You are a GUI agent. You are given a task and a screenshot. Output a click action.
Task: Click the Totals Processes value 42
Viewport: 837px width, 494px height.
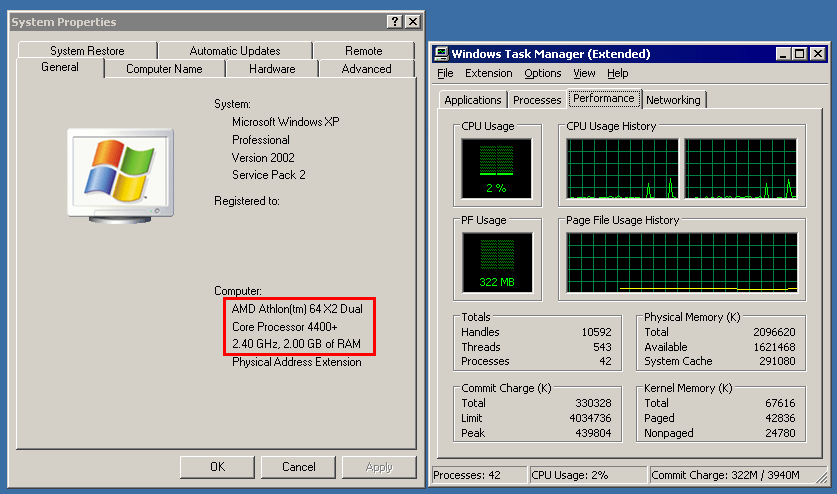(x=605, y=361)
